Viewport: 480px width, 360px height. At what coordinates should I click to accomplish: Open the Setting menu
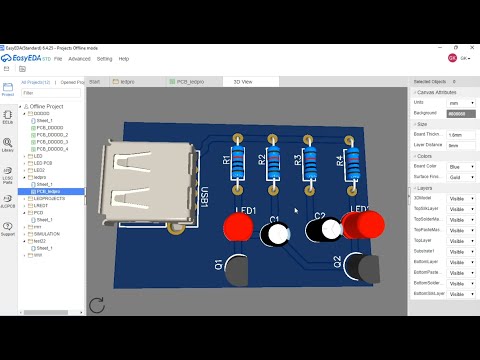tap(104, 59)
